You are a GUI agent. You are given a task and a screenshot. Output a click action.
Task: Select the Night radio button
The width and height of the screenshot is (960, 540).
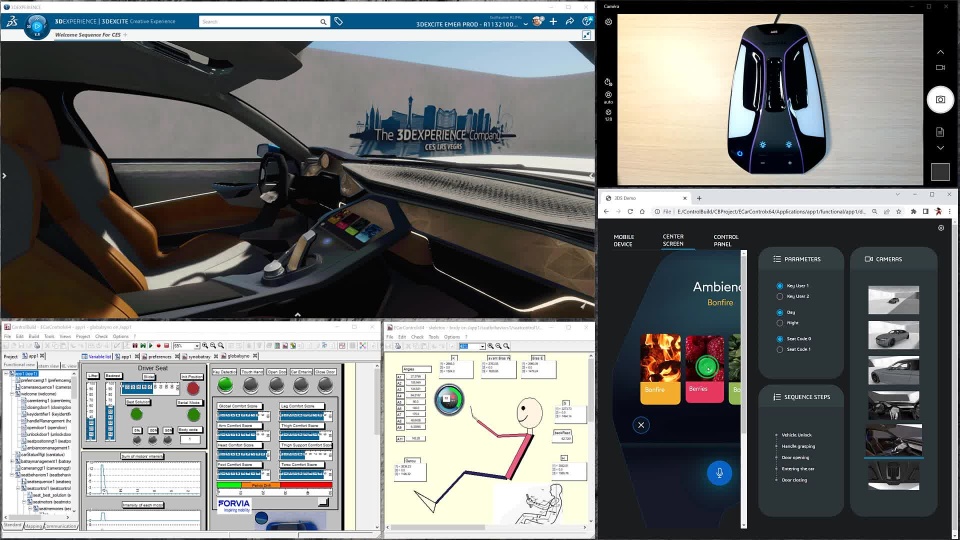[x=779, y=323]
